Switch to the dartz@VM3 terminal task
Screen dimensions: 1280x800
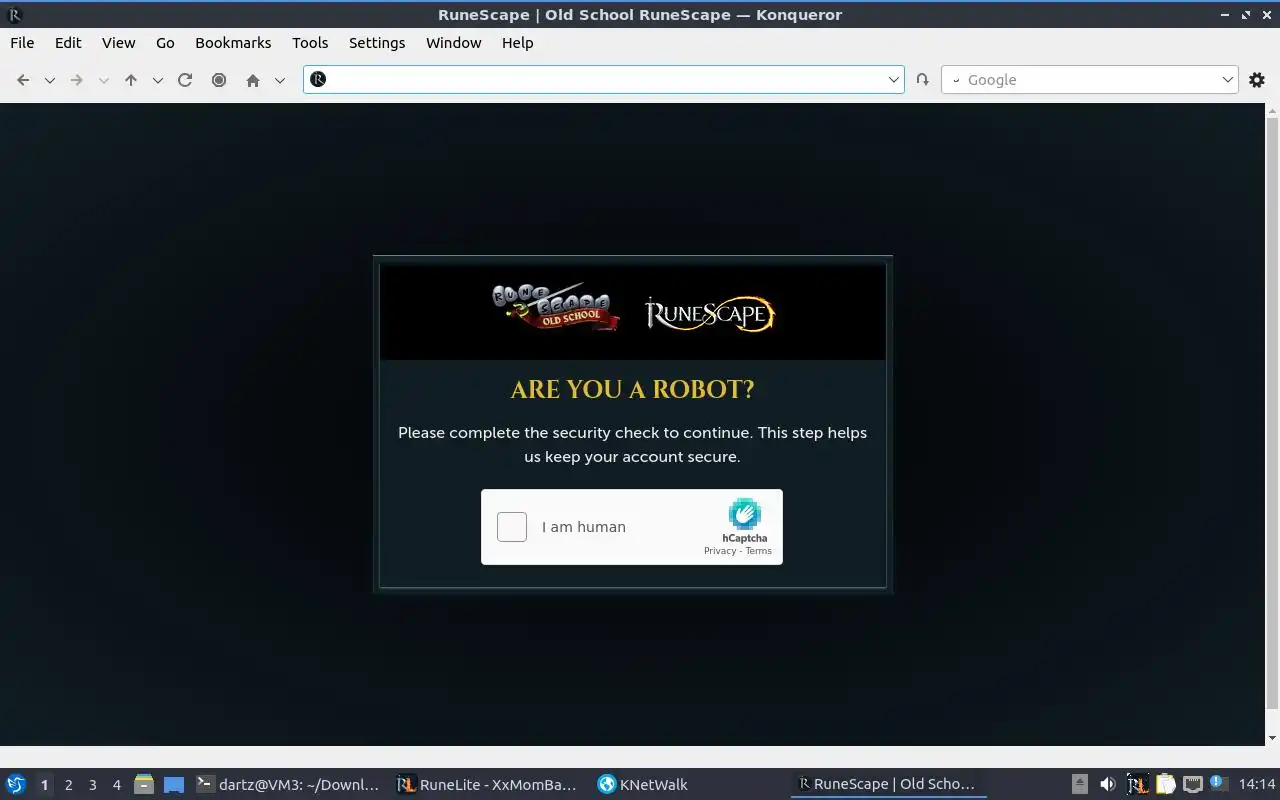tap(288, 784)
